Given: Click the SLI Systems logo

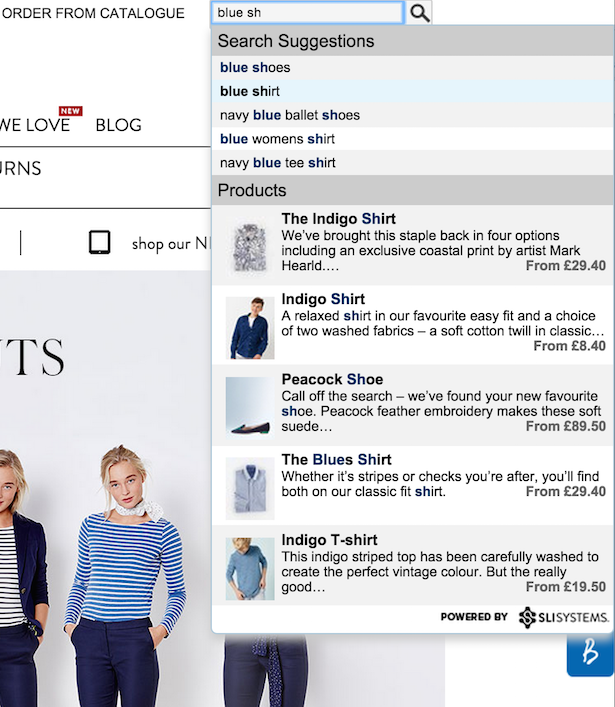Looking at the screenshot, I should point(564,617).
